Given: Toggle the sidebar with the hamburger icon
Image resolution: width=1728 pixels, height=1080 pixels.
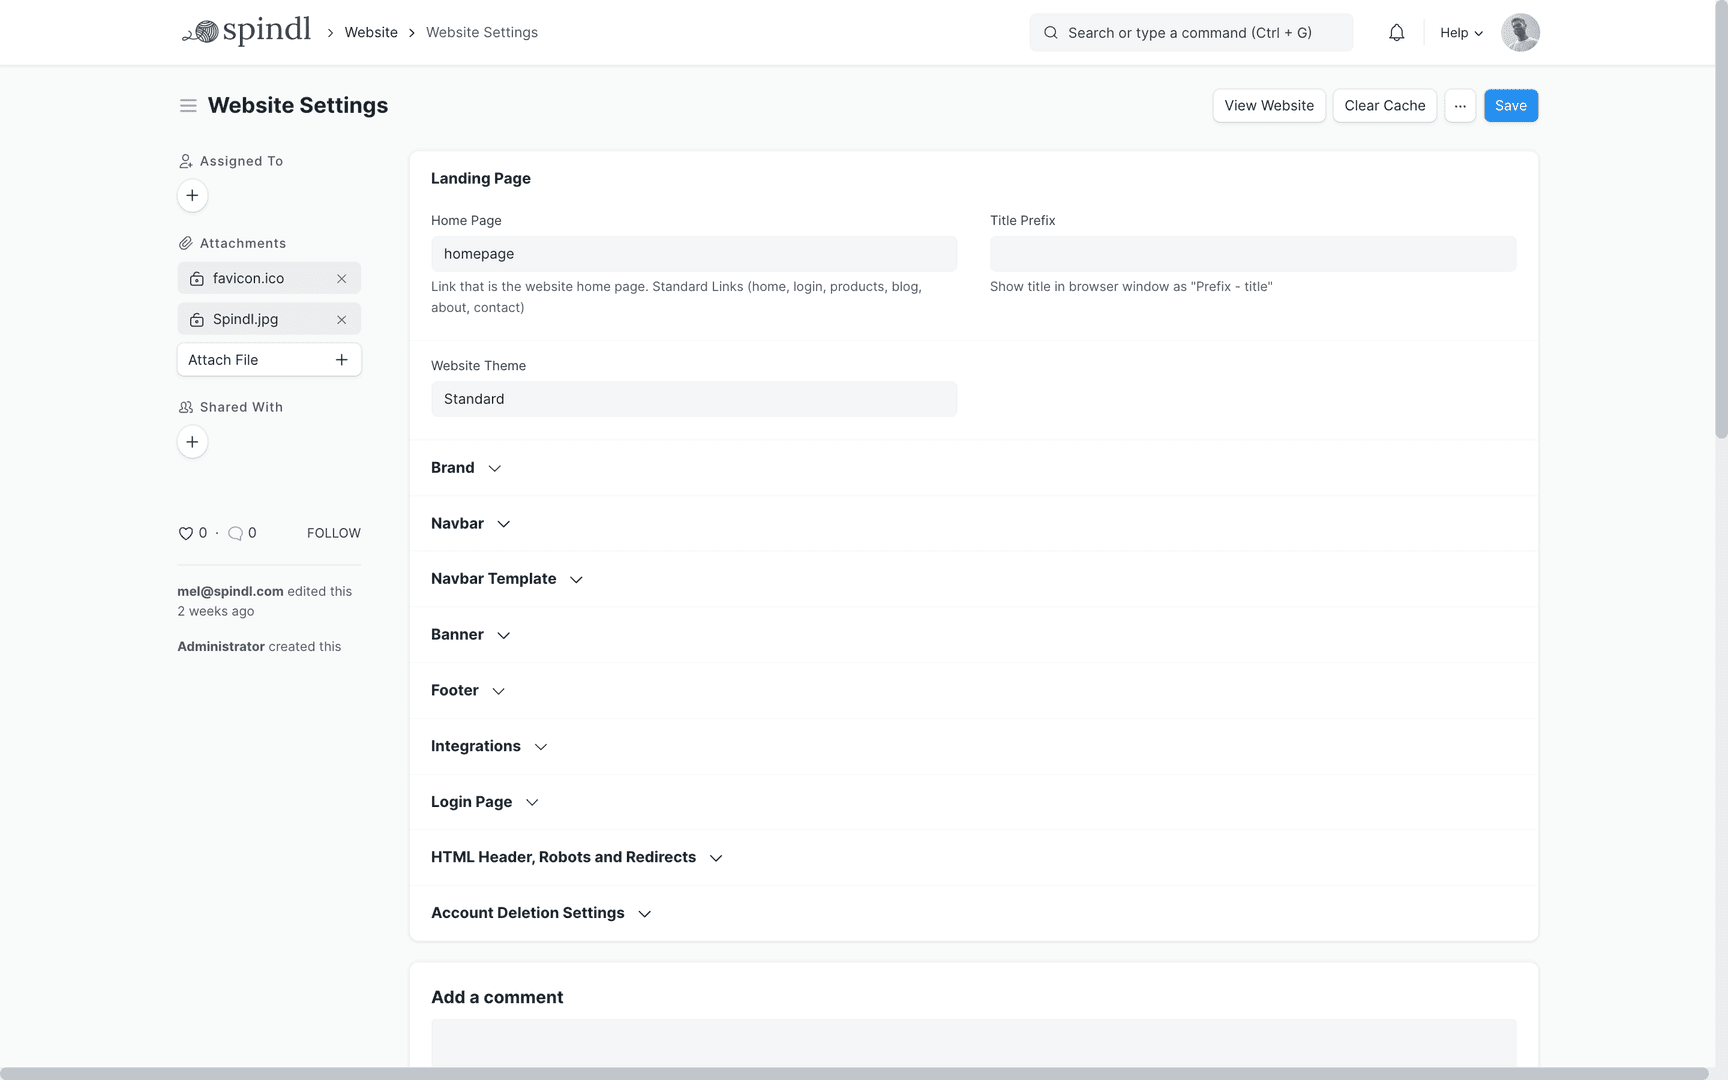Looking at the screenshot, I should pos(188,105).
